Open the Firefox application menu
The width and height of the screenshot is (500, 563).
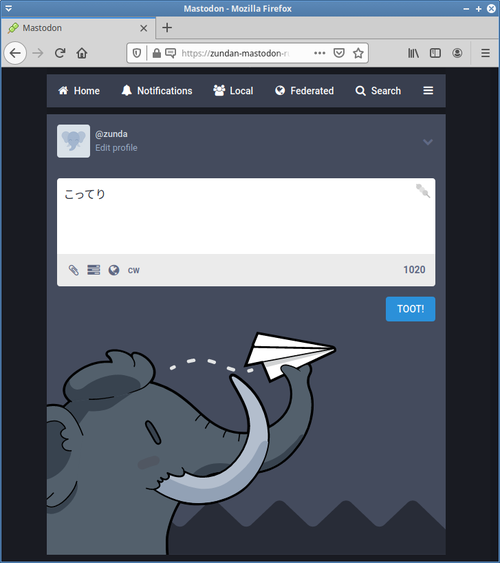(485, 53)
